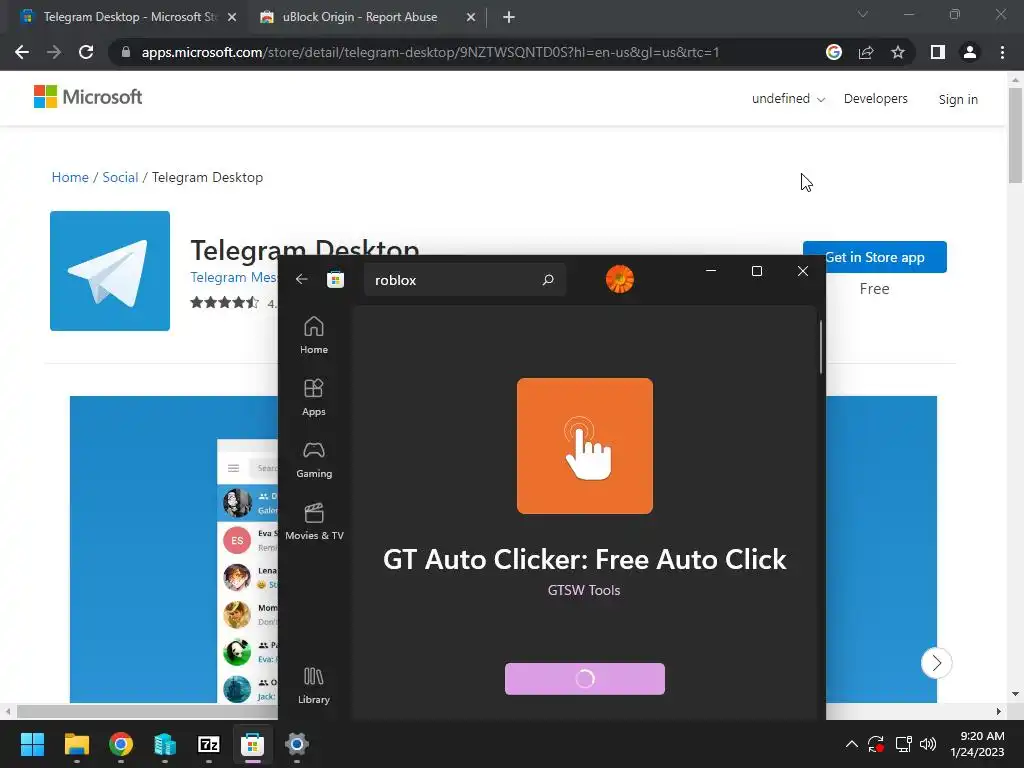Image resolution: width=1024 pixels, height=768 pixels.
Task: Open the volume speaker icon in the tray
Action: click(x=927, y=744)
